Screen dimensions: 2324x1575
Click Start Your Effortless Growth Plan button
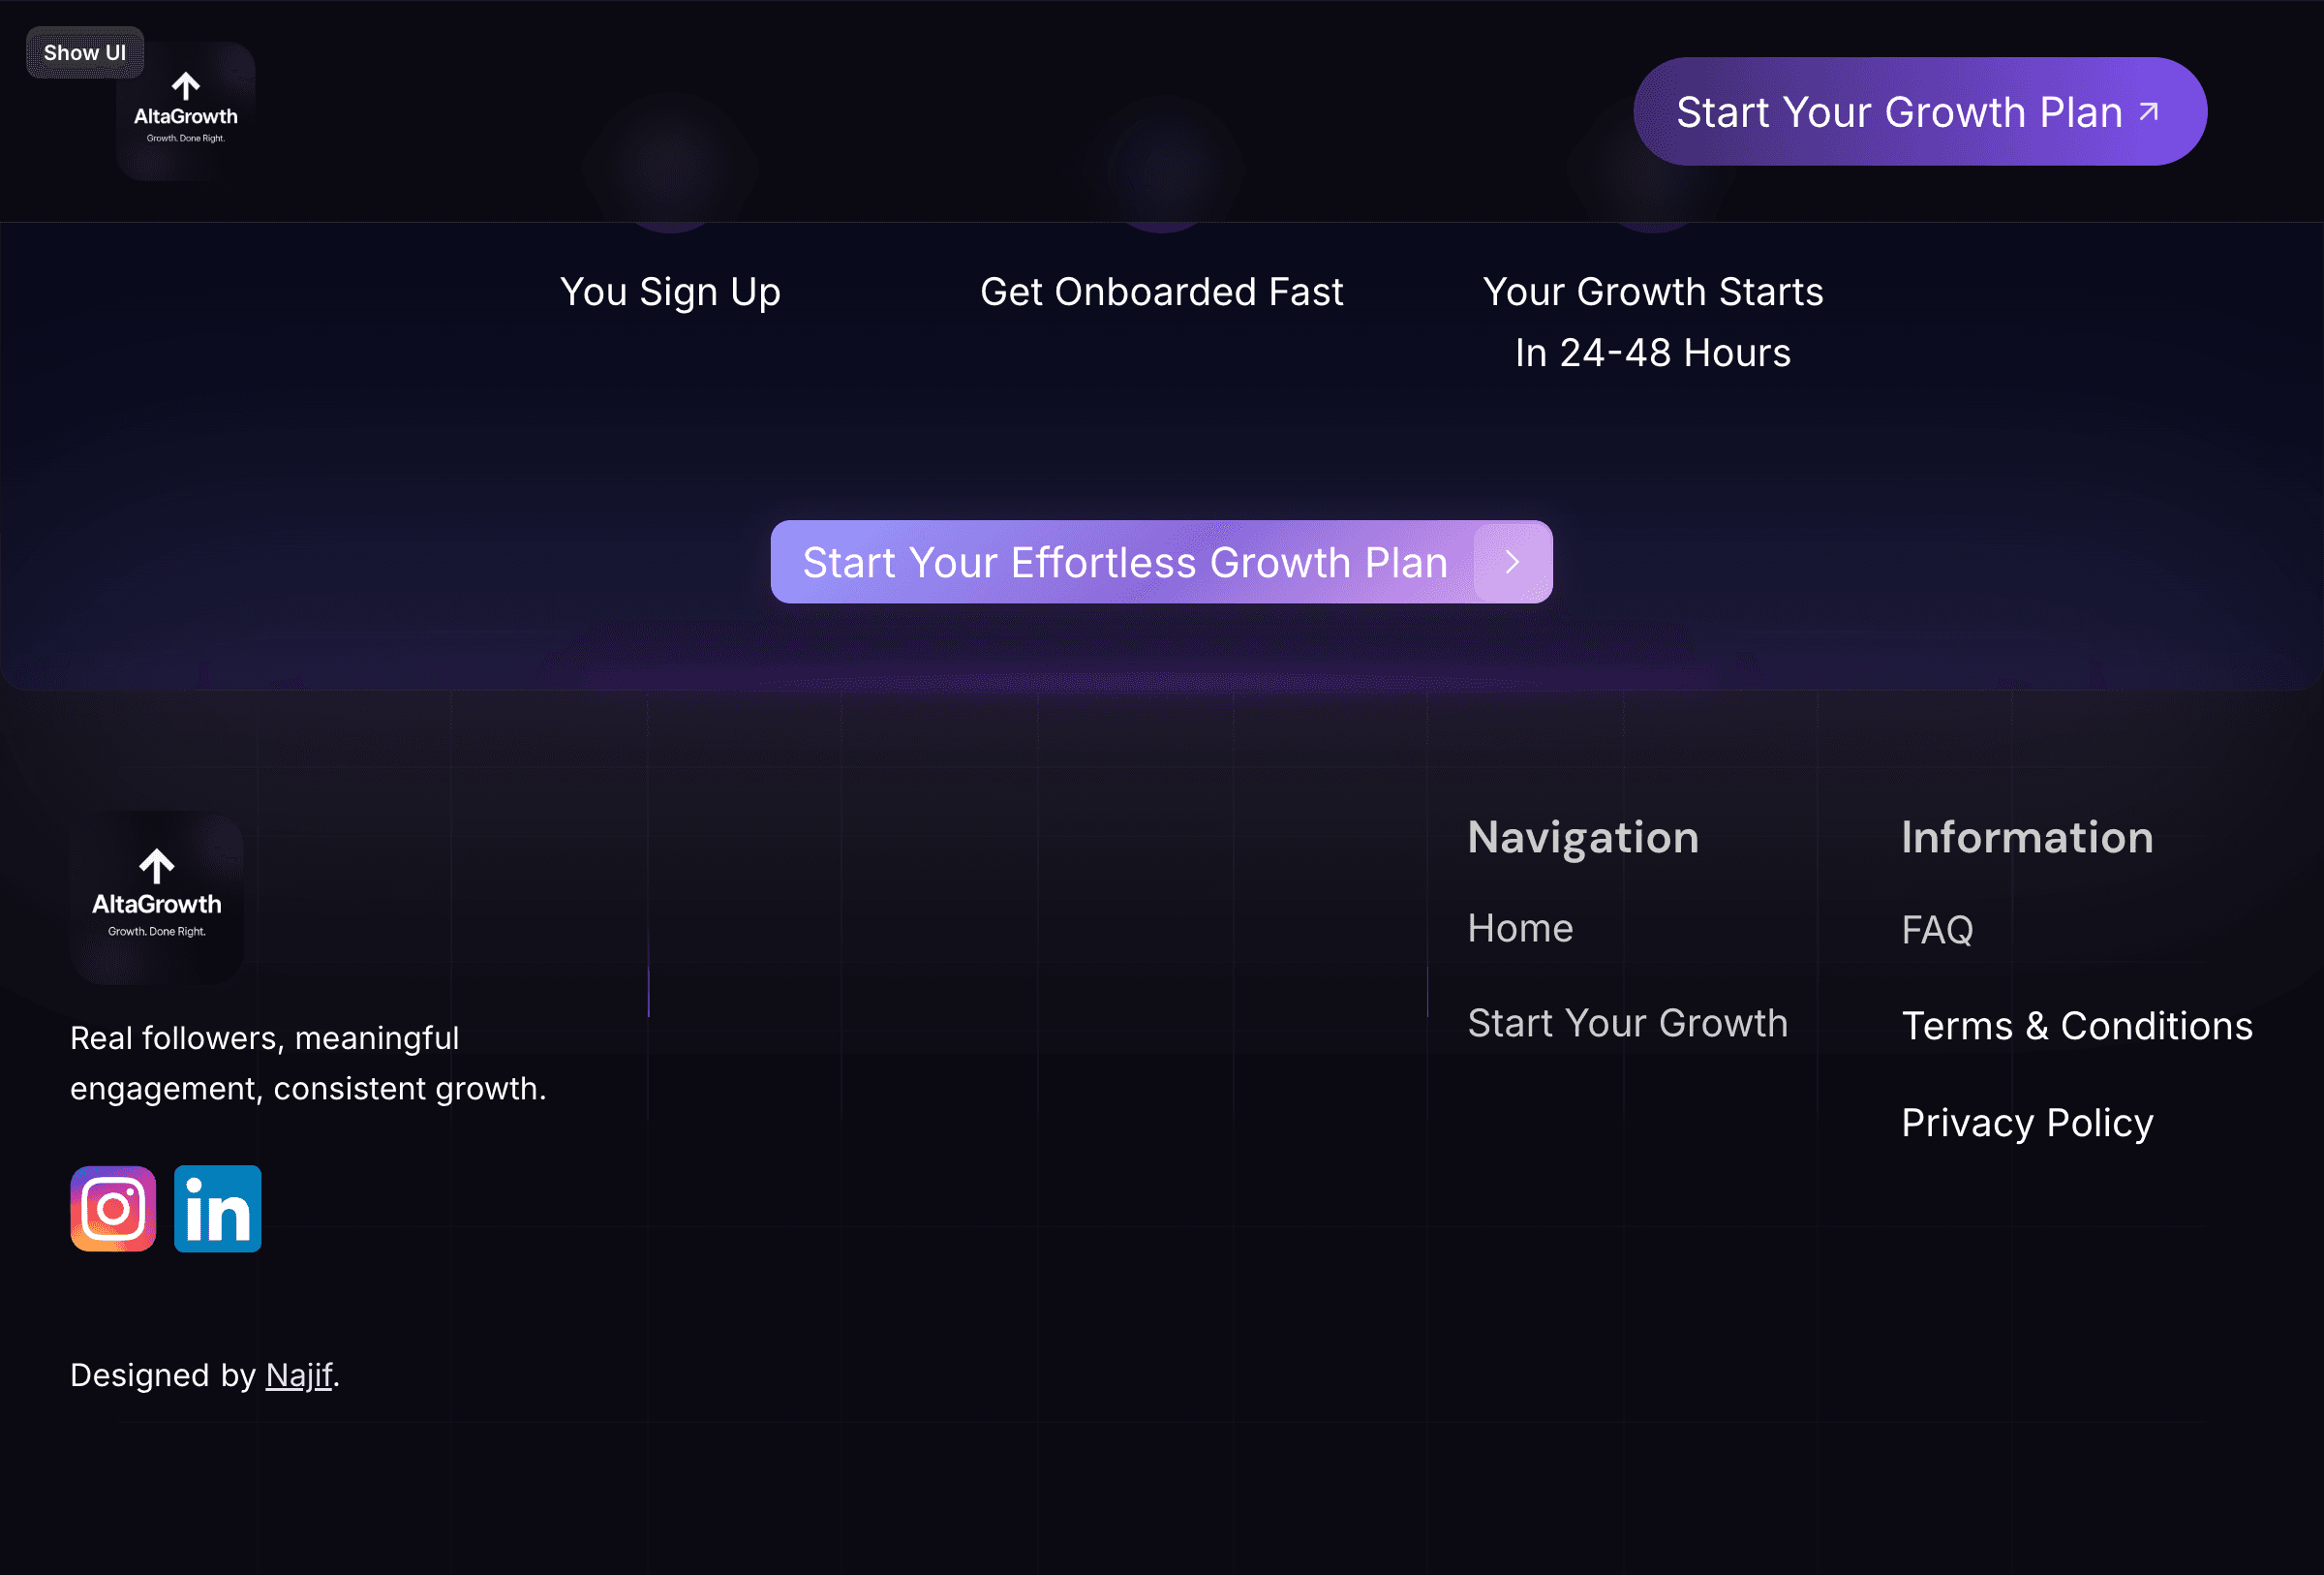pos(1125,562)
